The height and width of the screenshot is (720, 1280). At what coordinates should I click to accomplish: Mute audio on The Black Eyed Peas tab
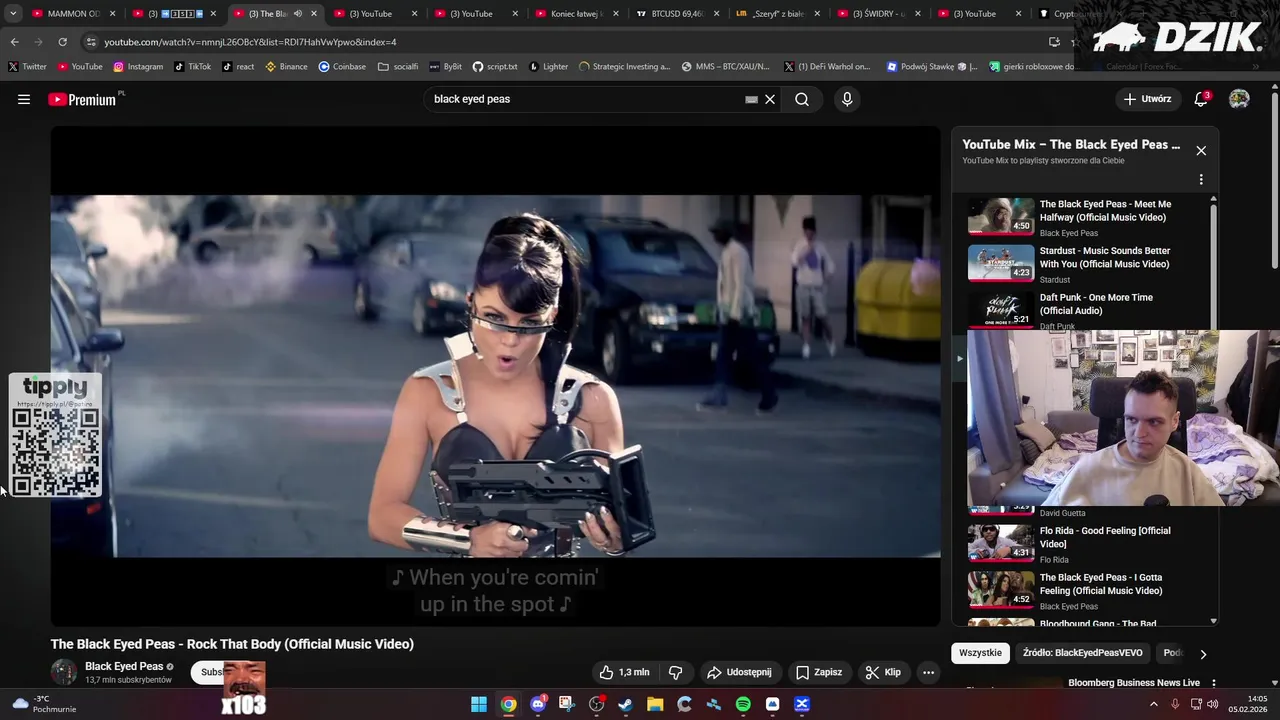(x=298, y=14)
